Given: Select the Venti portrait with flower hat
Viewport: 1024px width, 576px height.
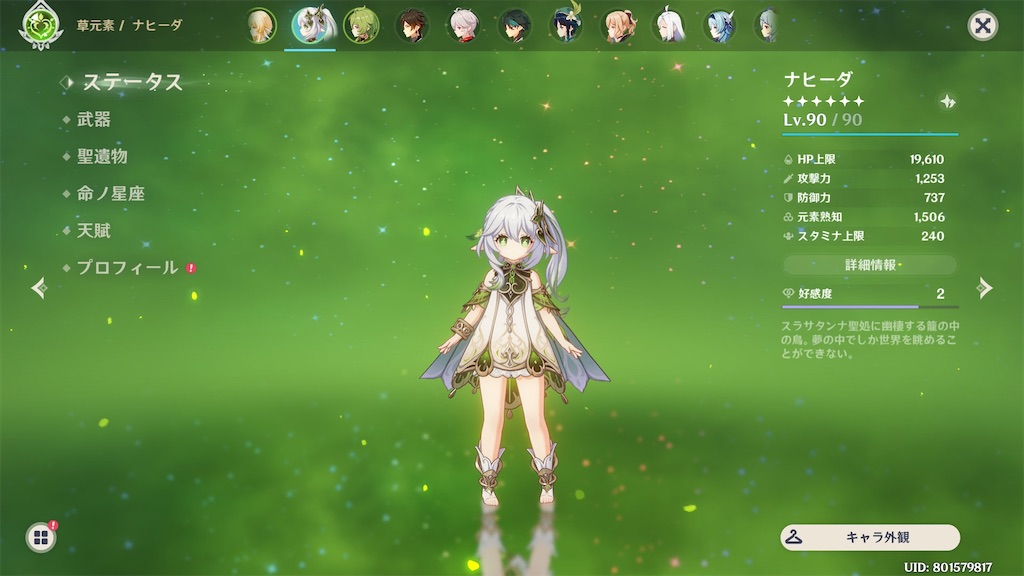Looking at the screenshot, I should (566, 25).
